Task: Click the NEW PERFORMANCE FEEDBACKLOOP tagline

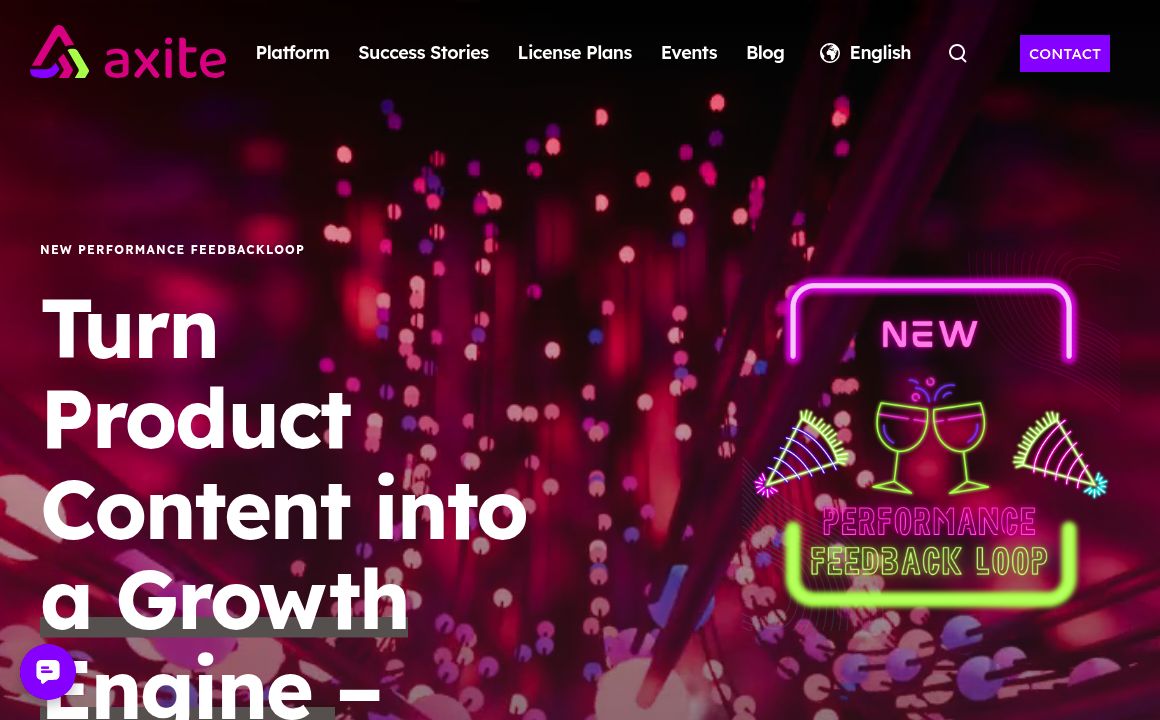Action: click(172, 249)
